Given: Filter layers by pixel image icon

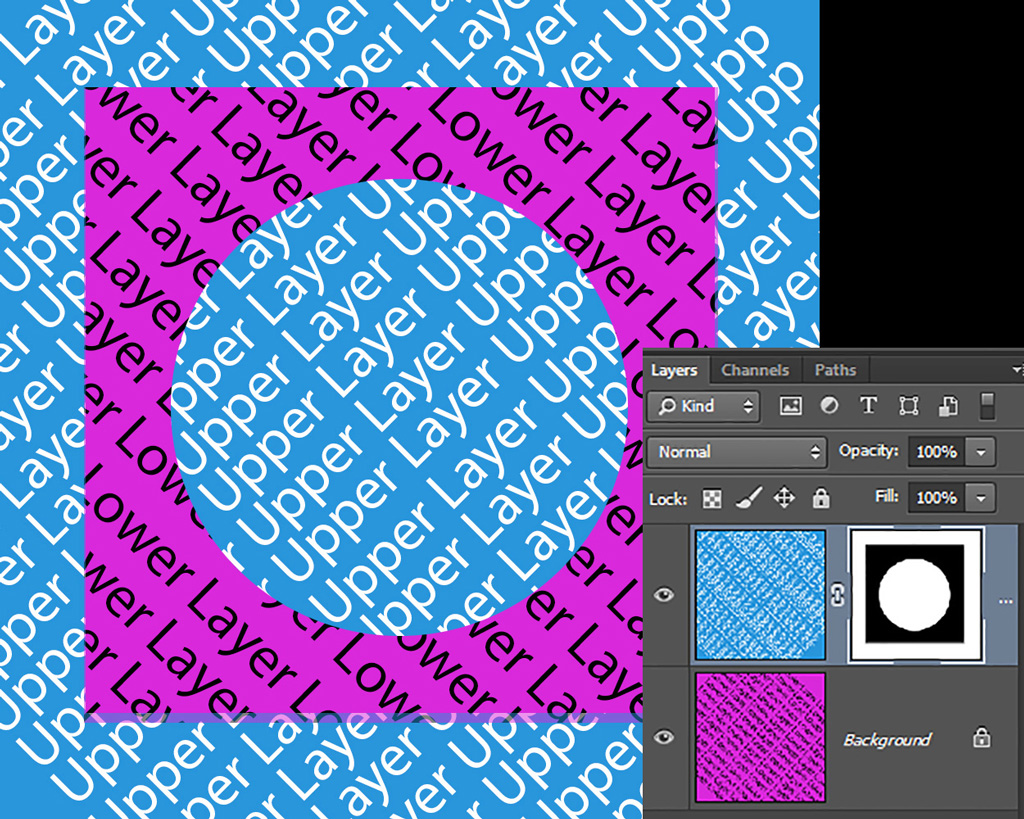Looking at the screenshot, I should coord(790,406).
